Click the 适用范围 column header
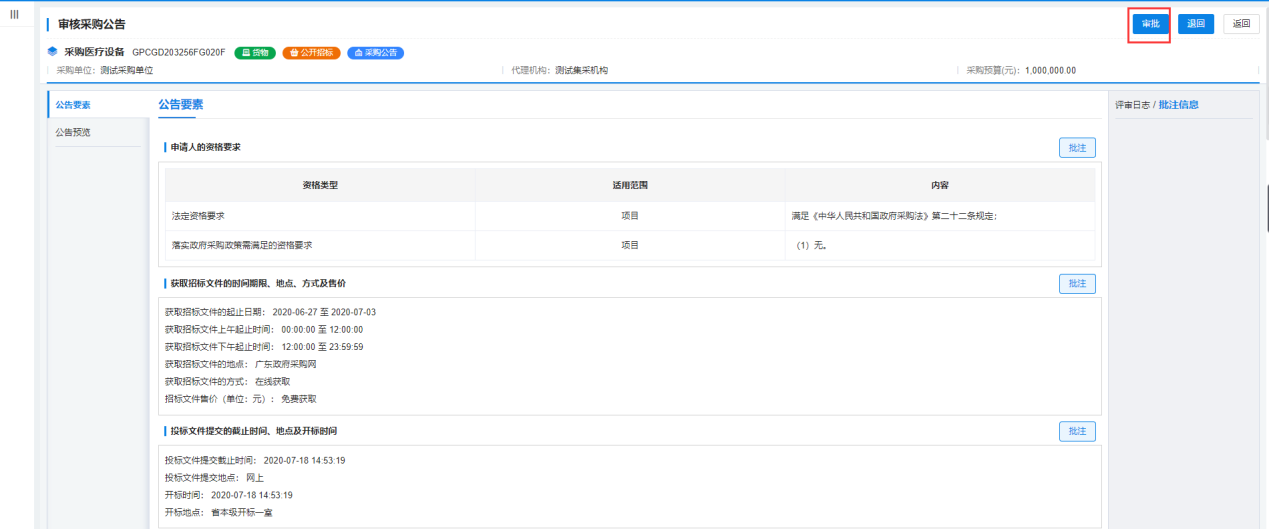This screenshot has width=1269, height=529. click(x=630, y=186)
